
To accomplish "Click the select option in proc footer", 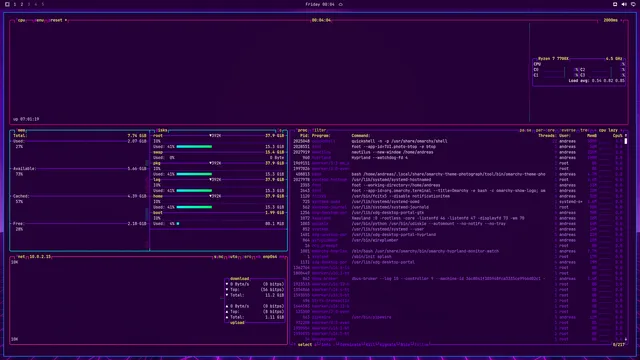I will point(304,344).
